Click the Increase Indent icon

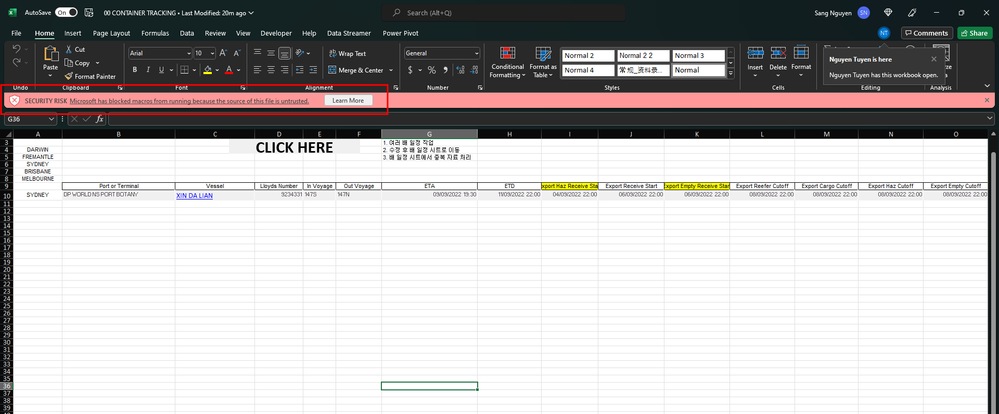(313, 70)
